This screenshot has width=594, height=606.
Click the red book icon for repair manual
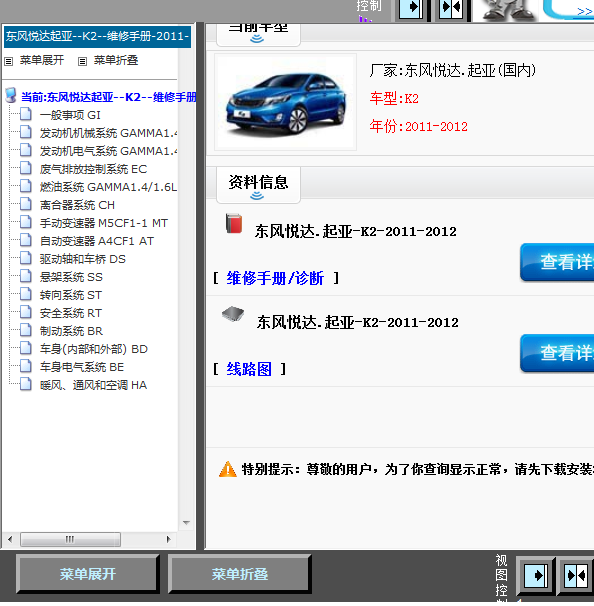[234, 223]
